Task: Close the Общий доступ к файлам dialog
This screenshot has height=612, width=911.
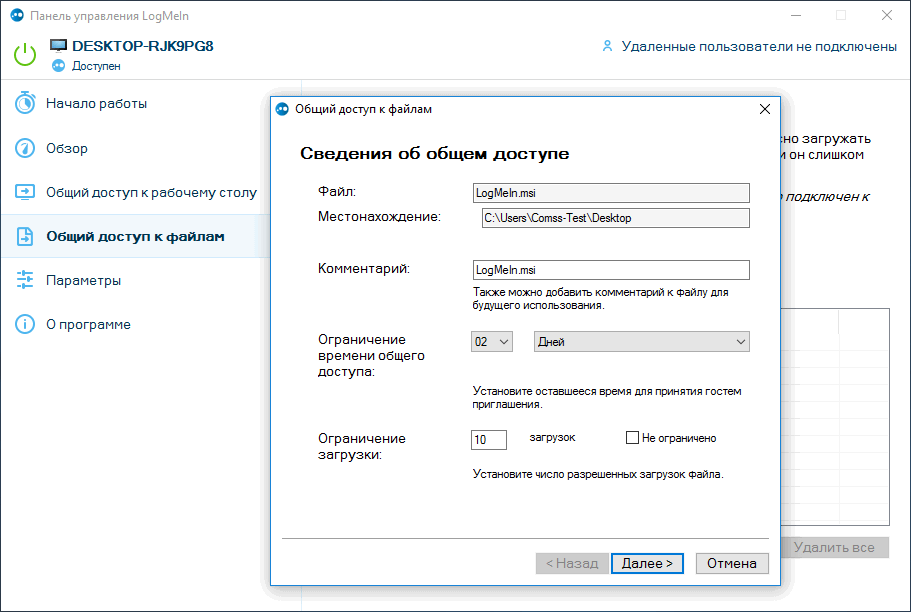Action: pos(765,109)
